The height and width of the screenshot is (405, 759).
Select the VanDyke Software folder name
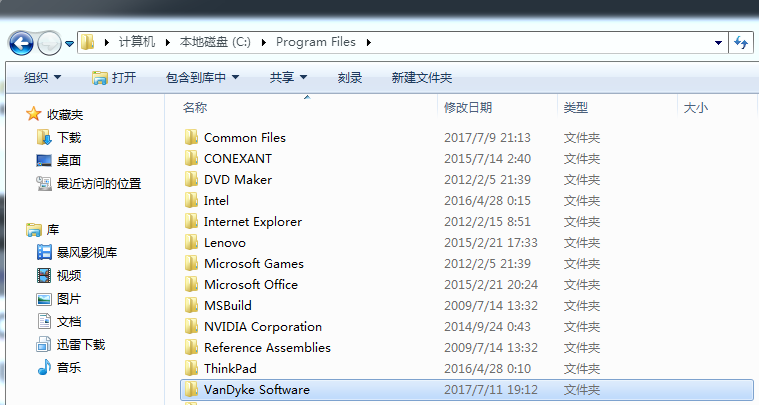click(257, 390)
